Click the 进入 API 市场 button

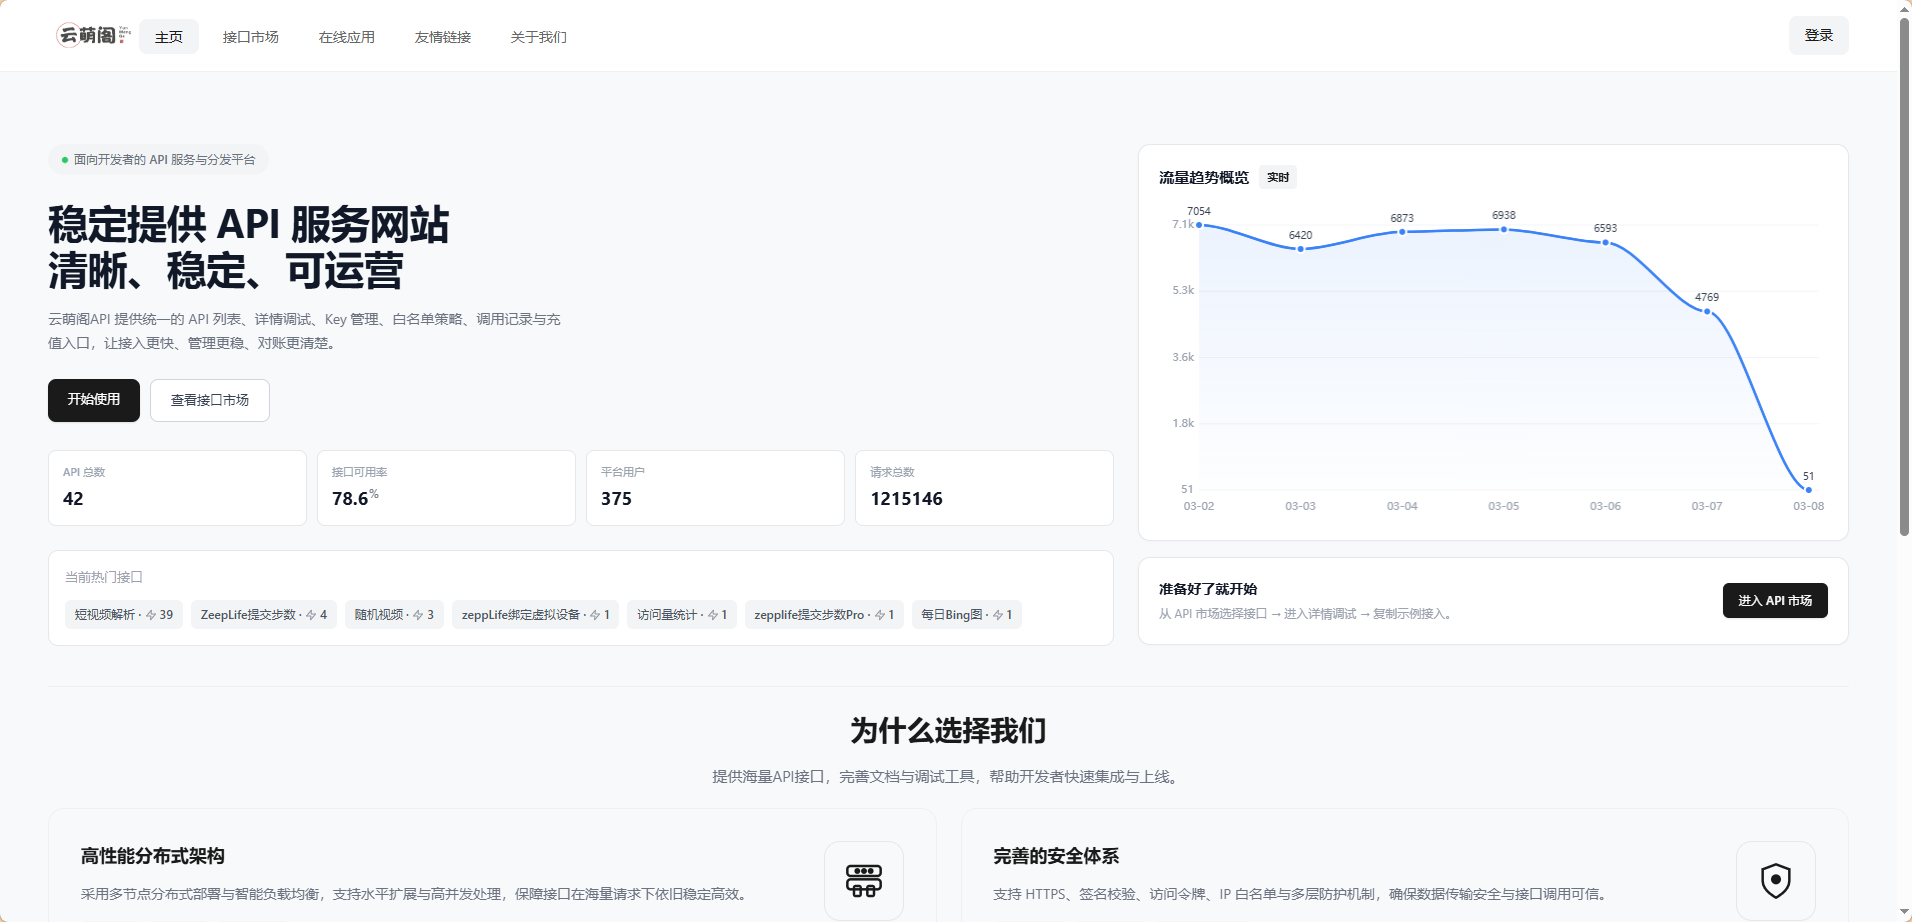tap(1775, 601)
